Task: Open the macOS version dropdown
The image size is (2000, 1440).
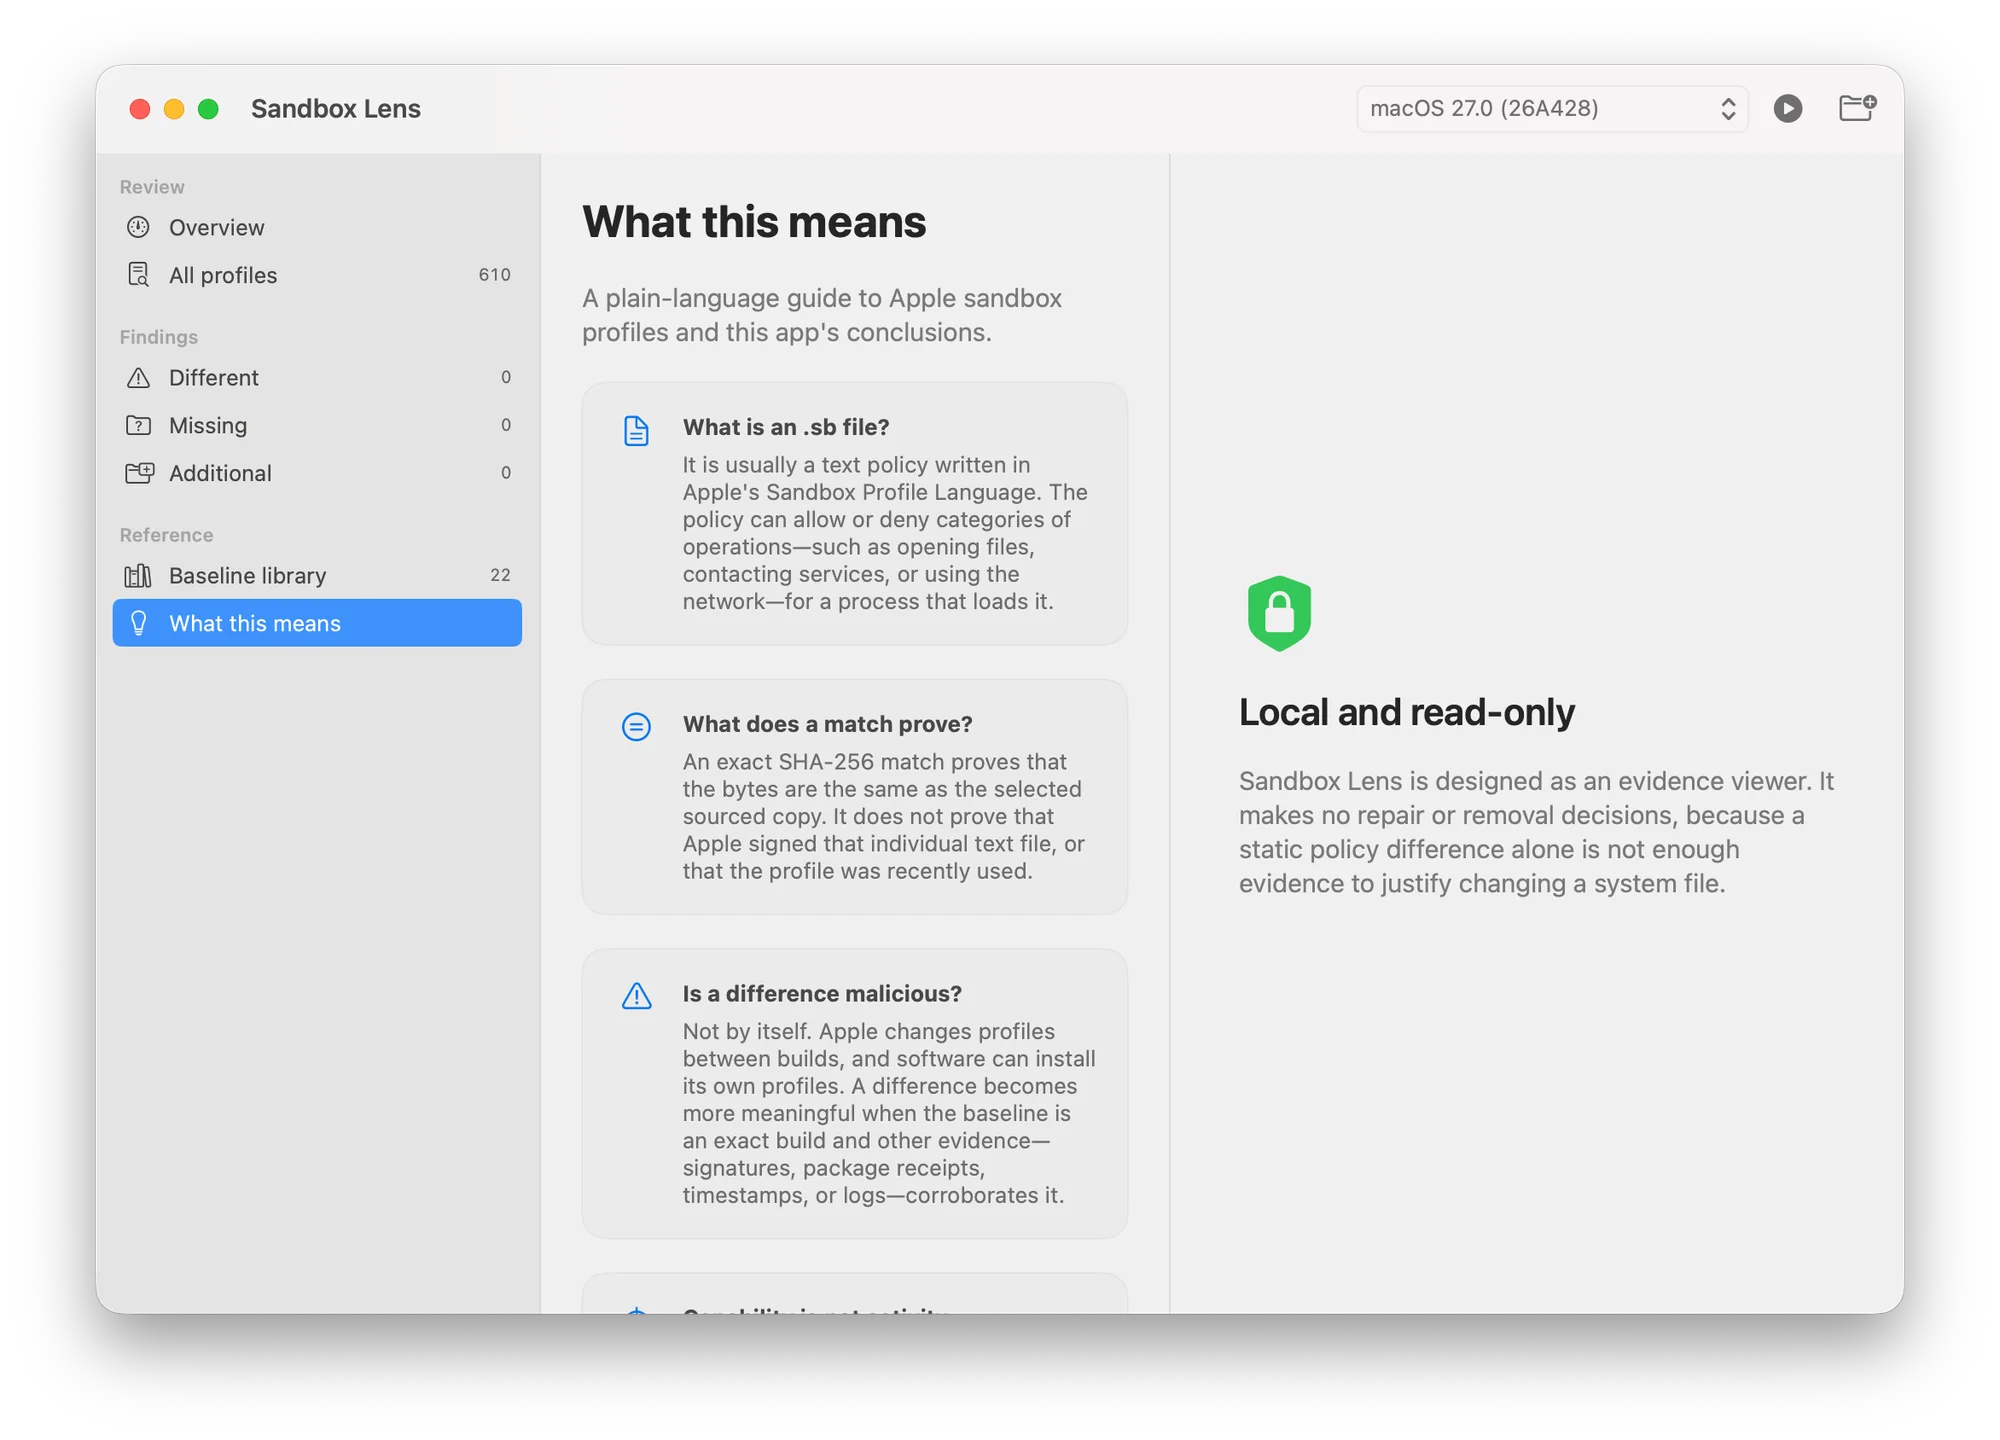Action: pyautogui.click(x=1551, y=108)
